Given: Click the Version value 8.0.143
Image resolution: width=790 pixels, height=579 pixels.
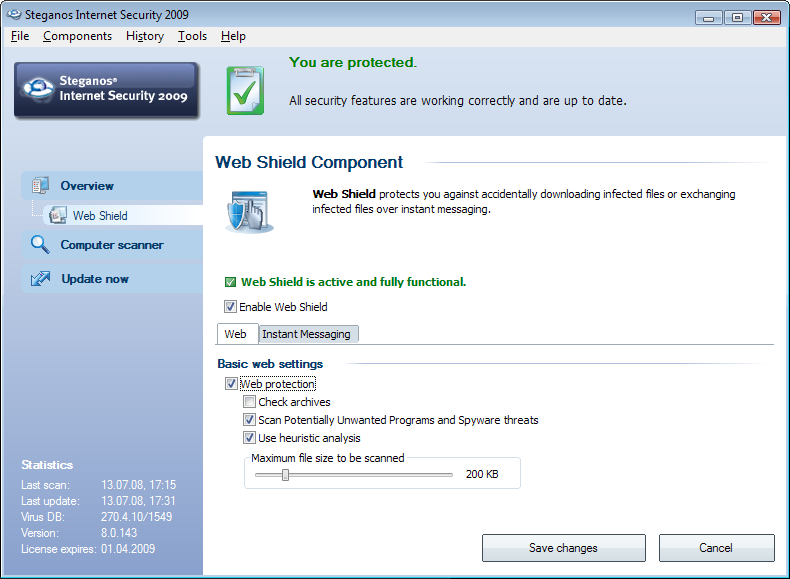Looking at the screenshot, I should [119, 533].
